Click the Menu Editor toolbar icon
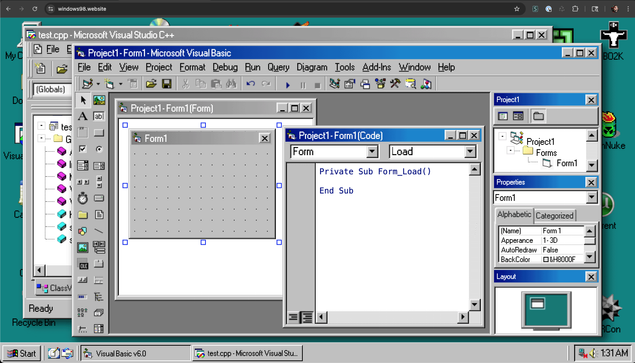 point(133,84)
